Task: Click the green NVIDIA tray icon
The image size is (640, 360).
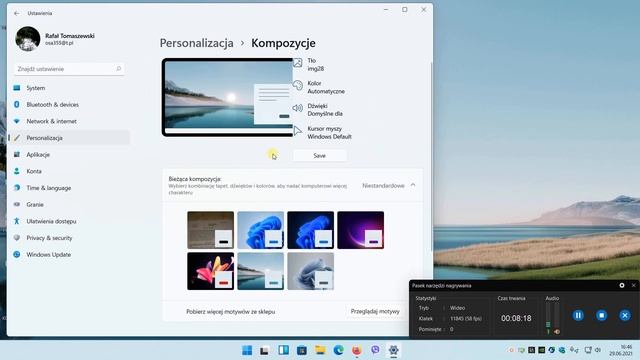Action: pos(542,350)
